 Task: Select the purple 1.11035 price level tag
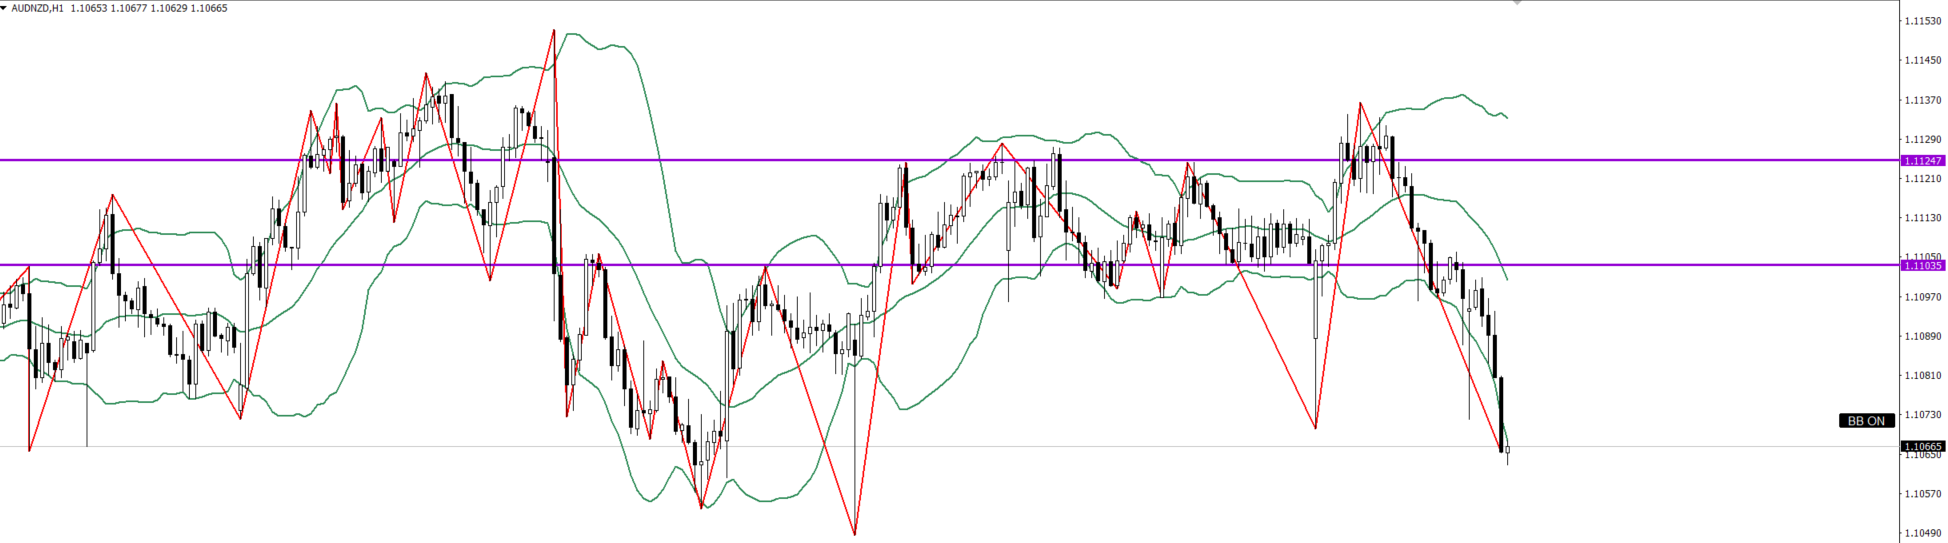coord(1923,266)
